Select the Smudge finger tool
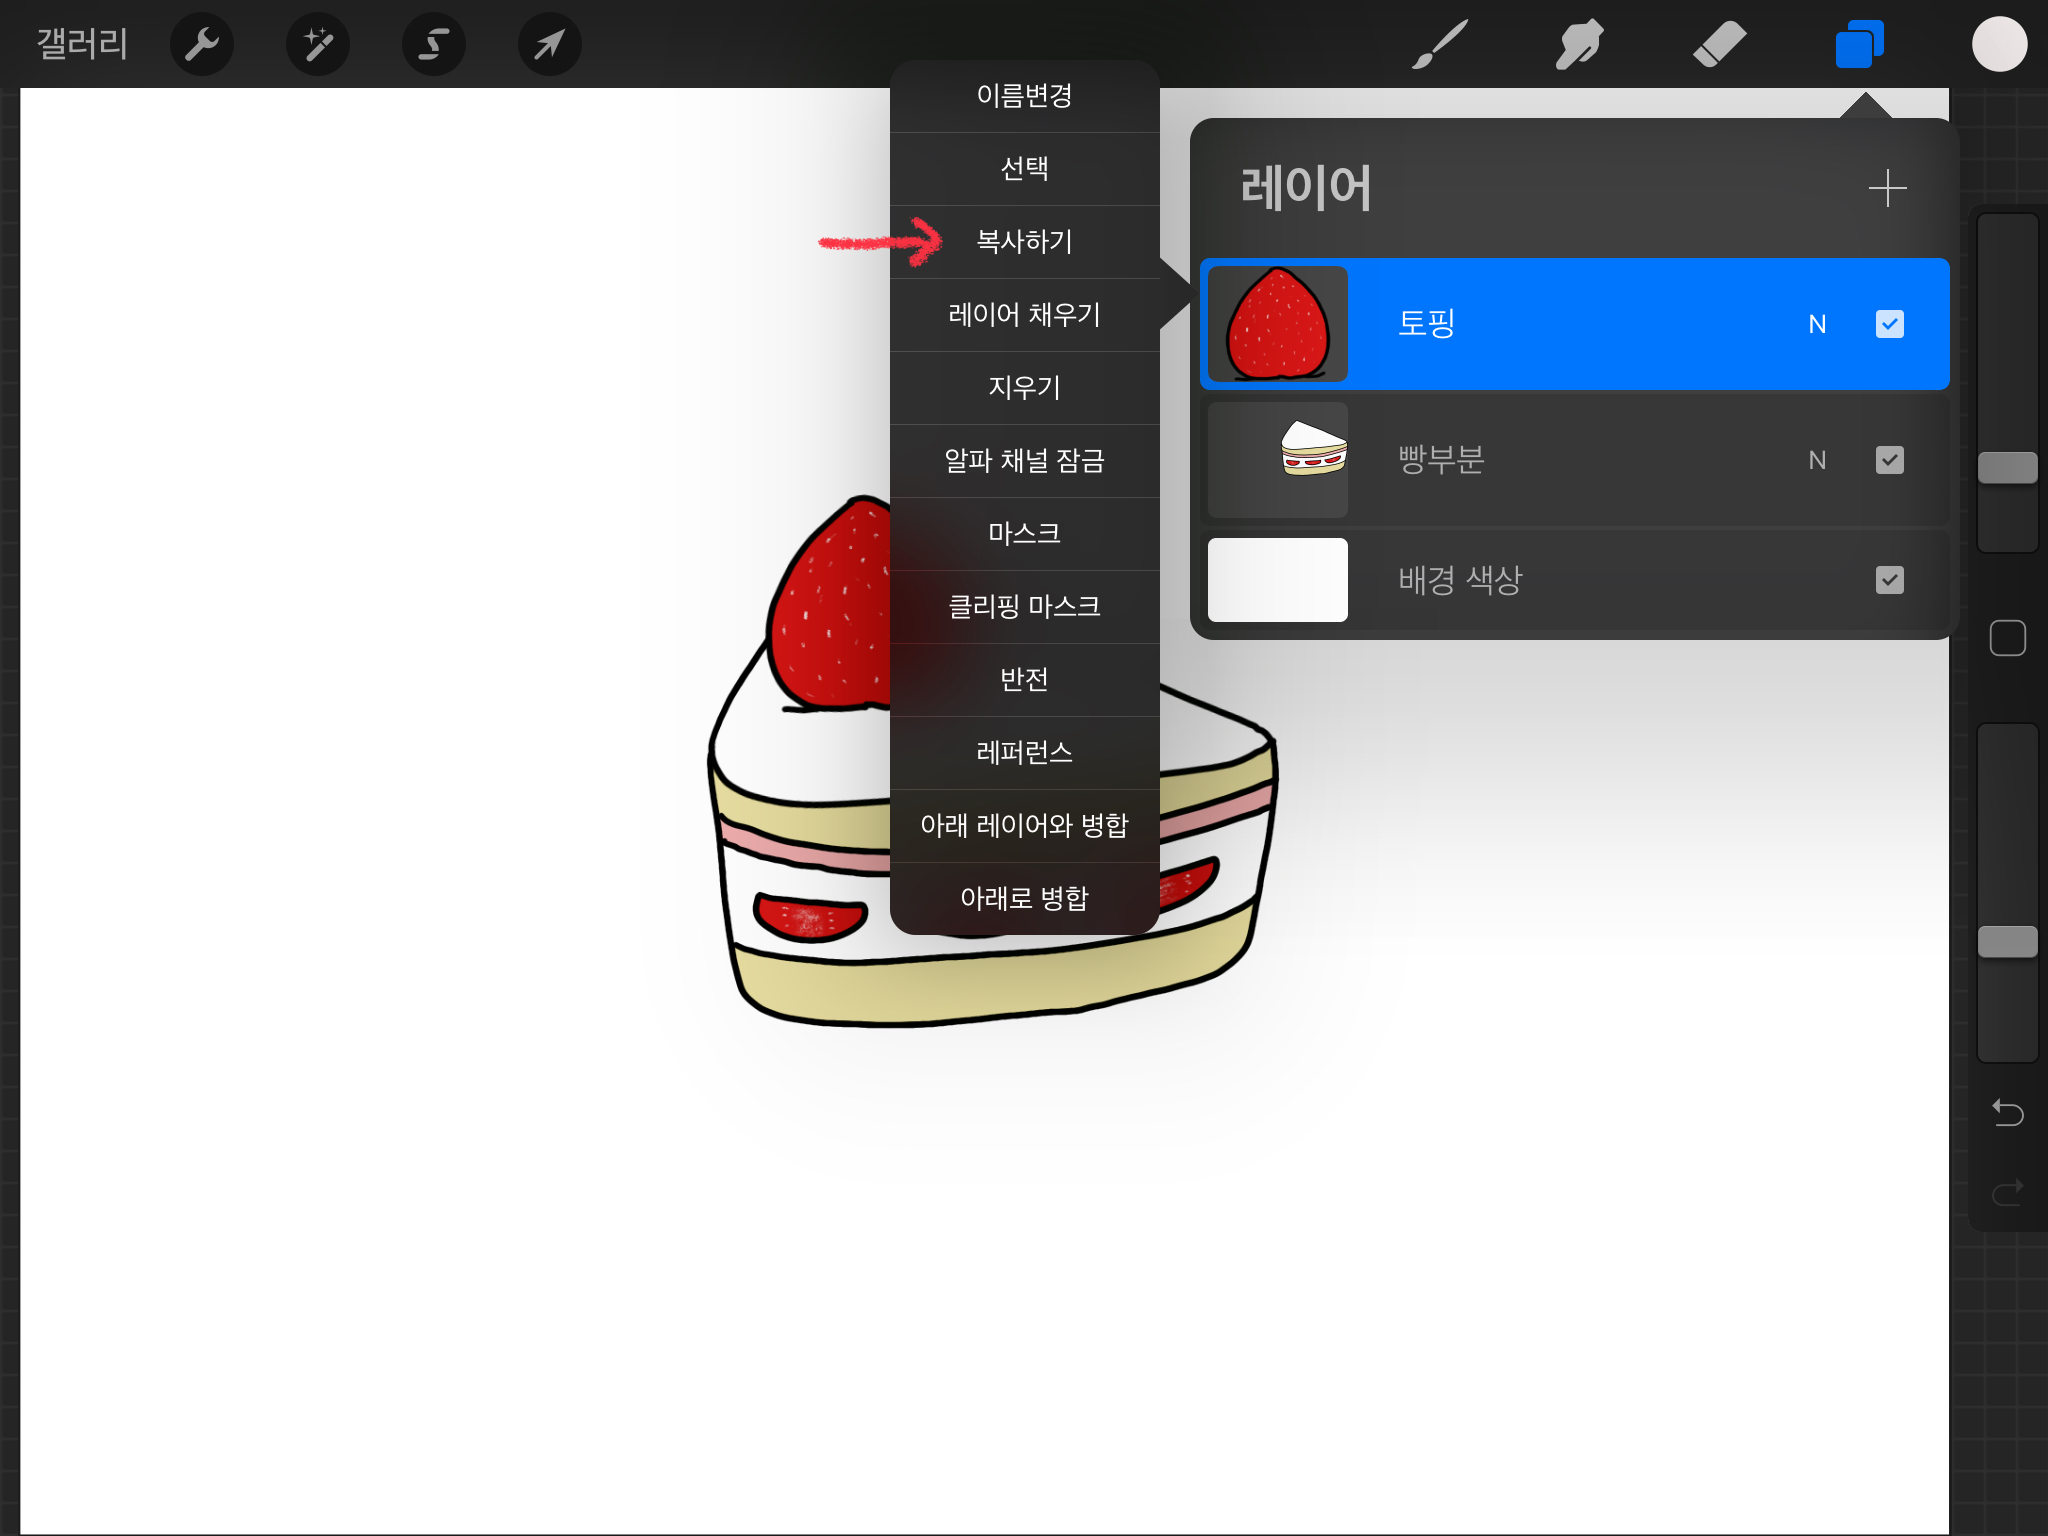Image resolution: width=2048 pixels, height=1536 pixels. point(1579,44)
